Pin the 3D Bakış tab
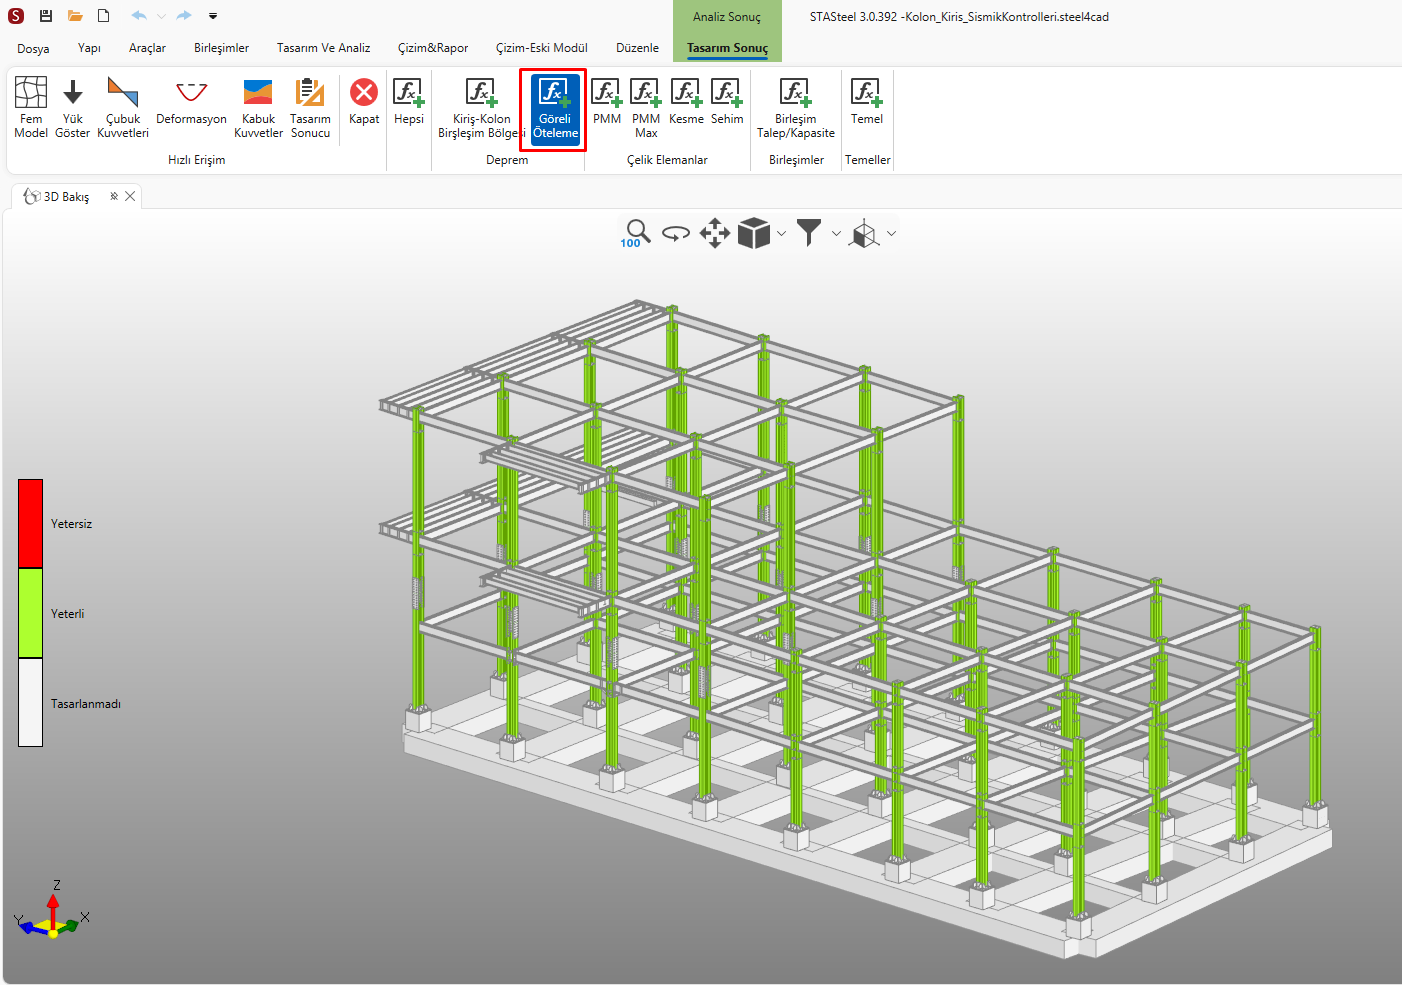 point(114,196)
